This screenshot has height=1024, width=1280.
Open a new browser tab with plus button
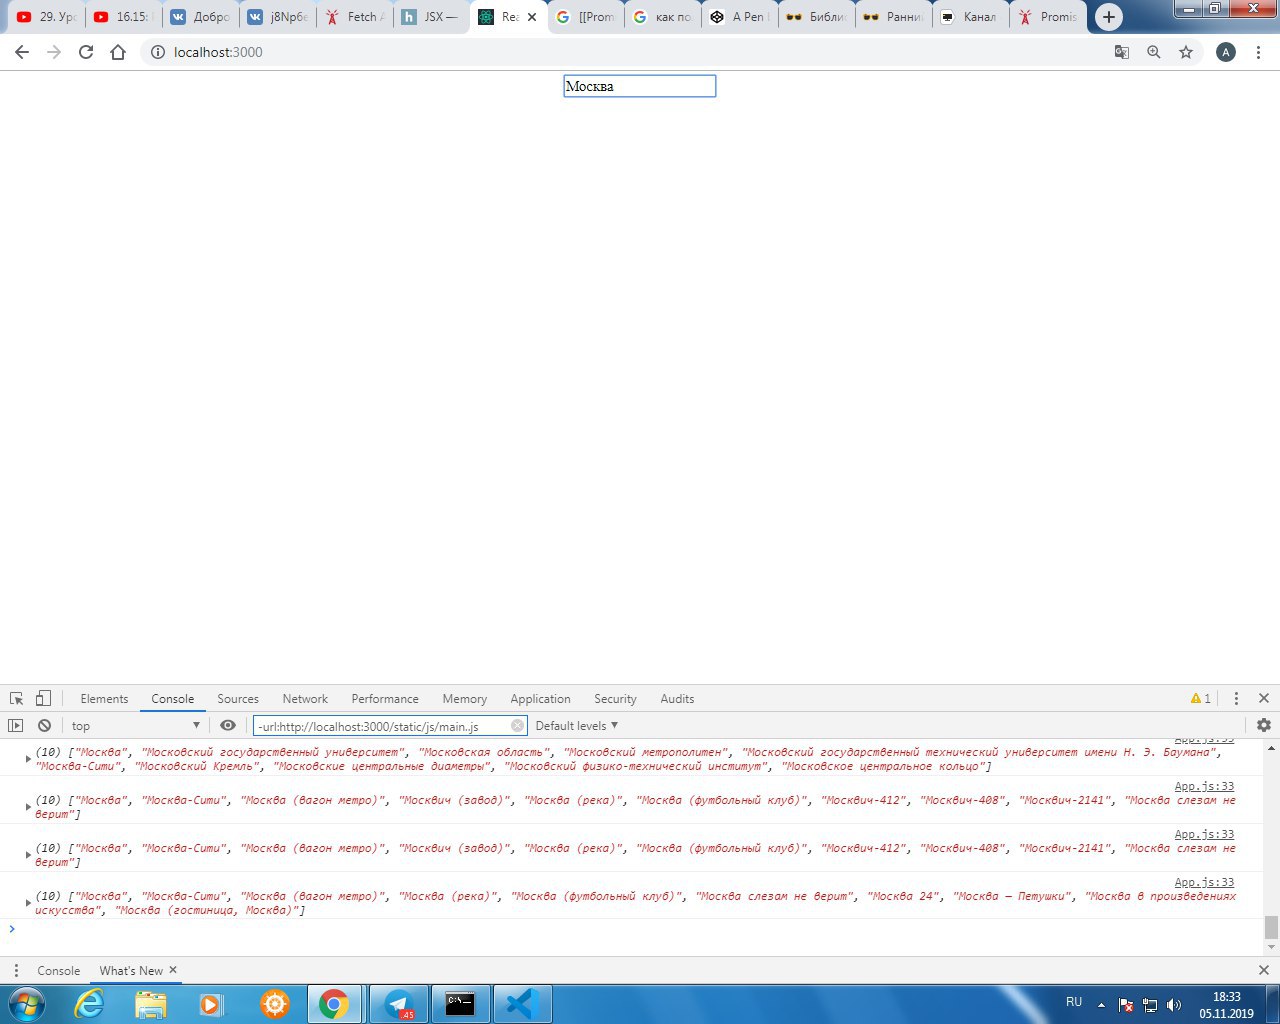(x=1108, y=17)
